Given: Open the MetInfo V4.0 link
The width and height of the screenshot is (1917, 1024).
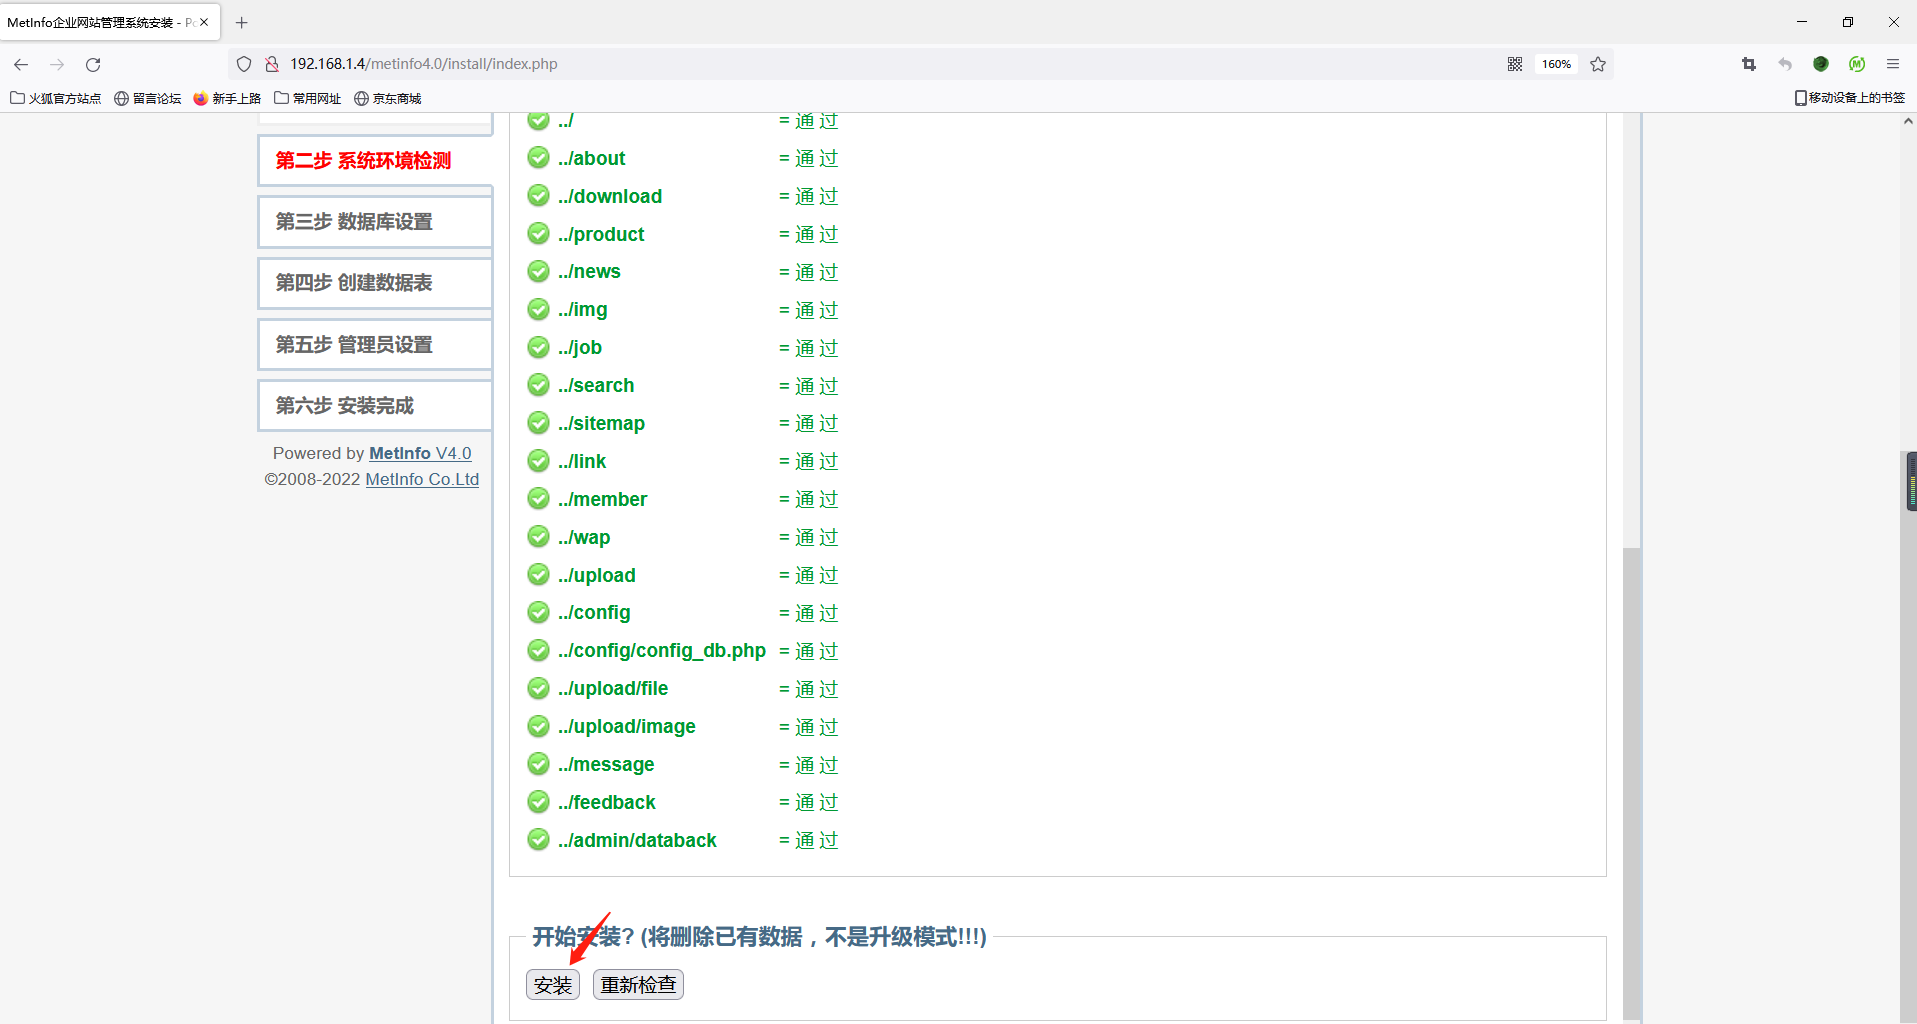Looking at the screenshot, I should tap(420, 453).
